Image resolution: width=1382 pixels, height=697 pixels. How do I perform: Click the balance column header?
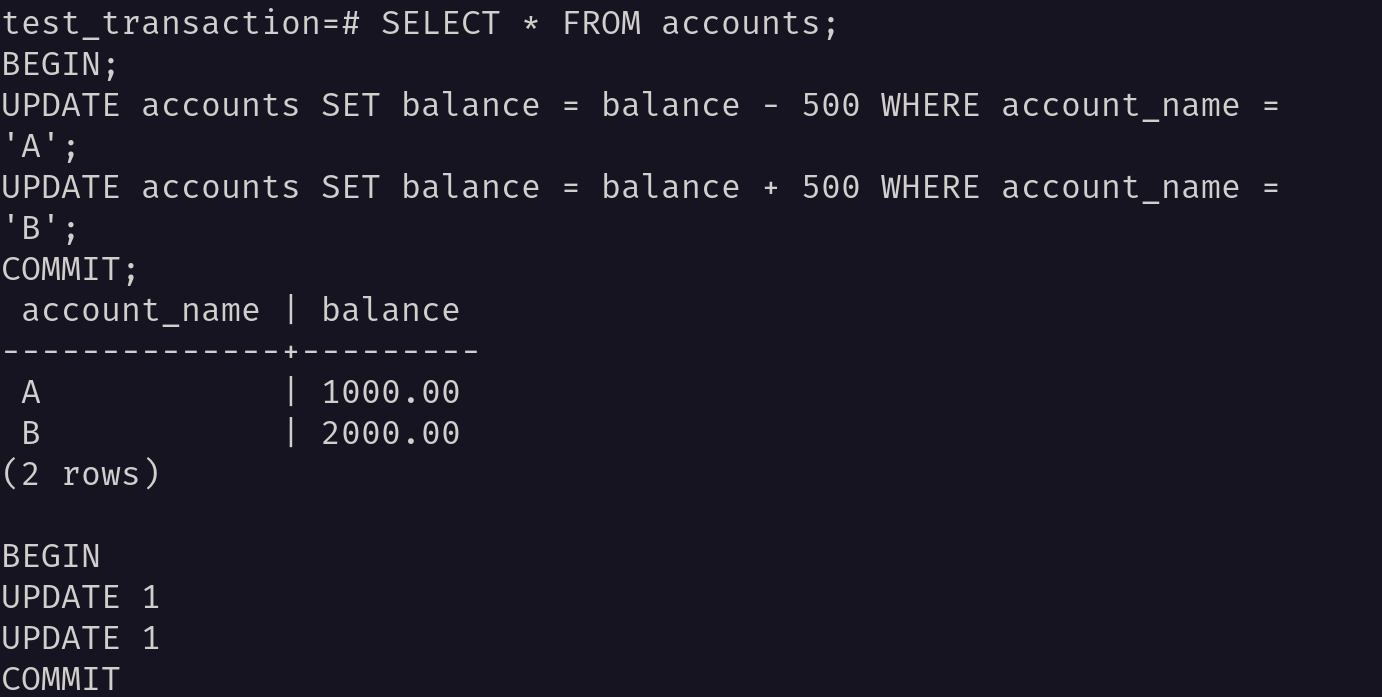pyautogui.click(x=391, y=310)
